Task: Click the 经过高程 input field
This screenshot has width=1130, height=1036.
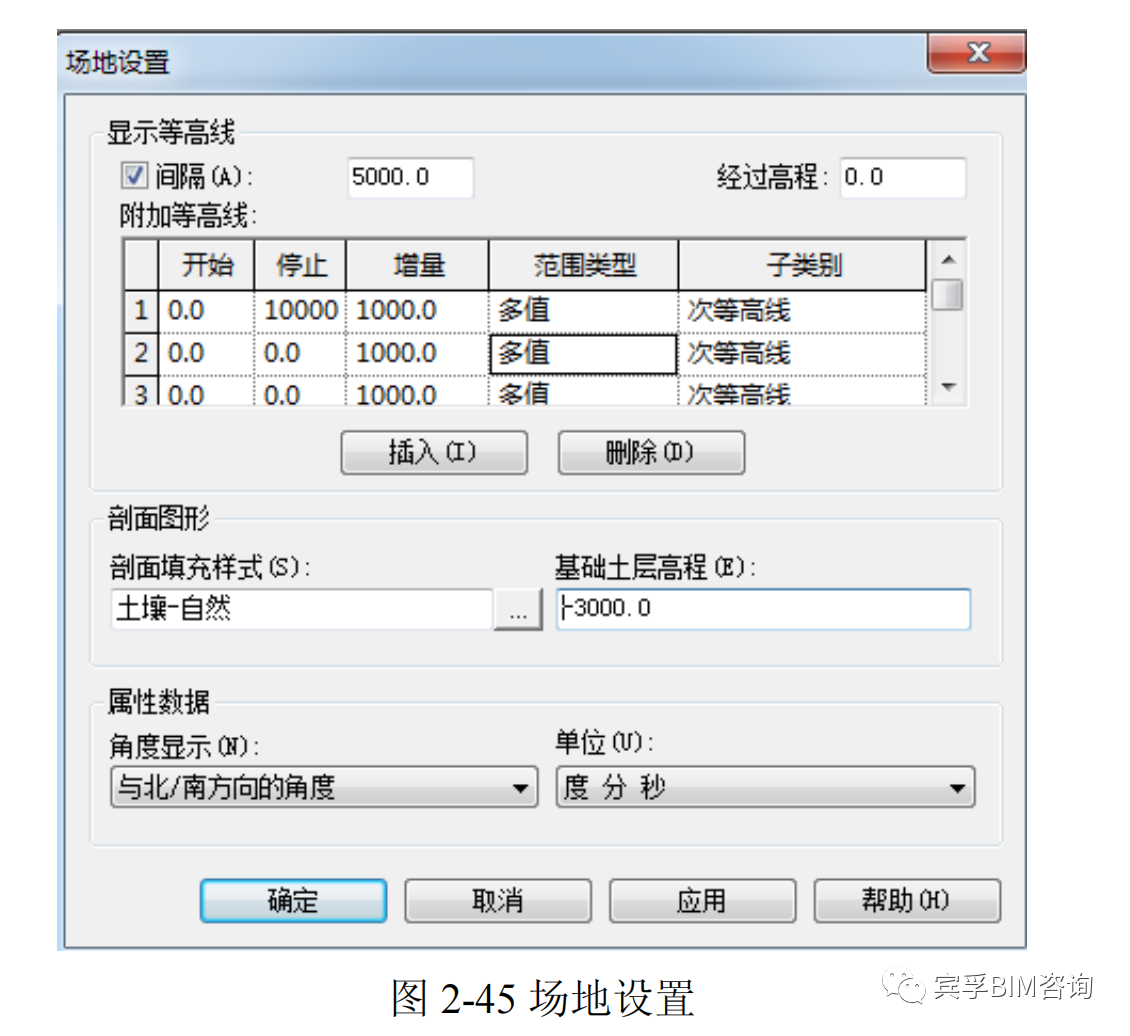Action: [x=902, y=177]
